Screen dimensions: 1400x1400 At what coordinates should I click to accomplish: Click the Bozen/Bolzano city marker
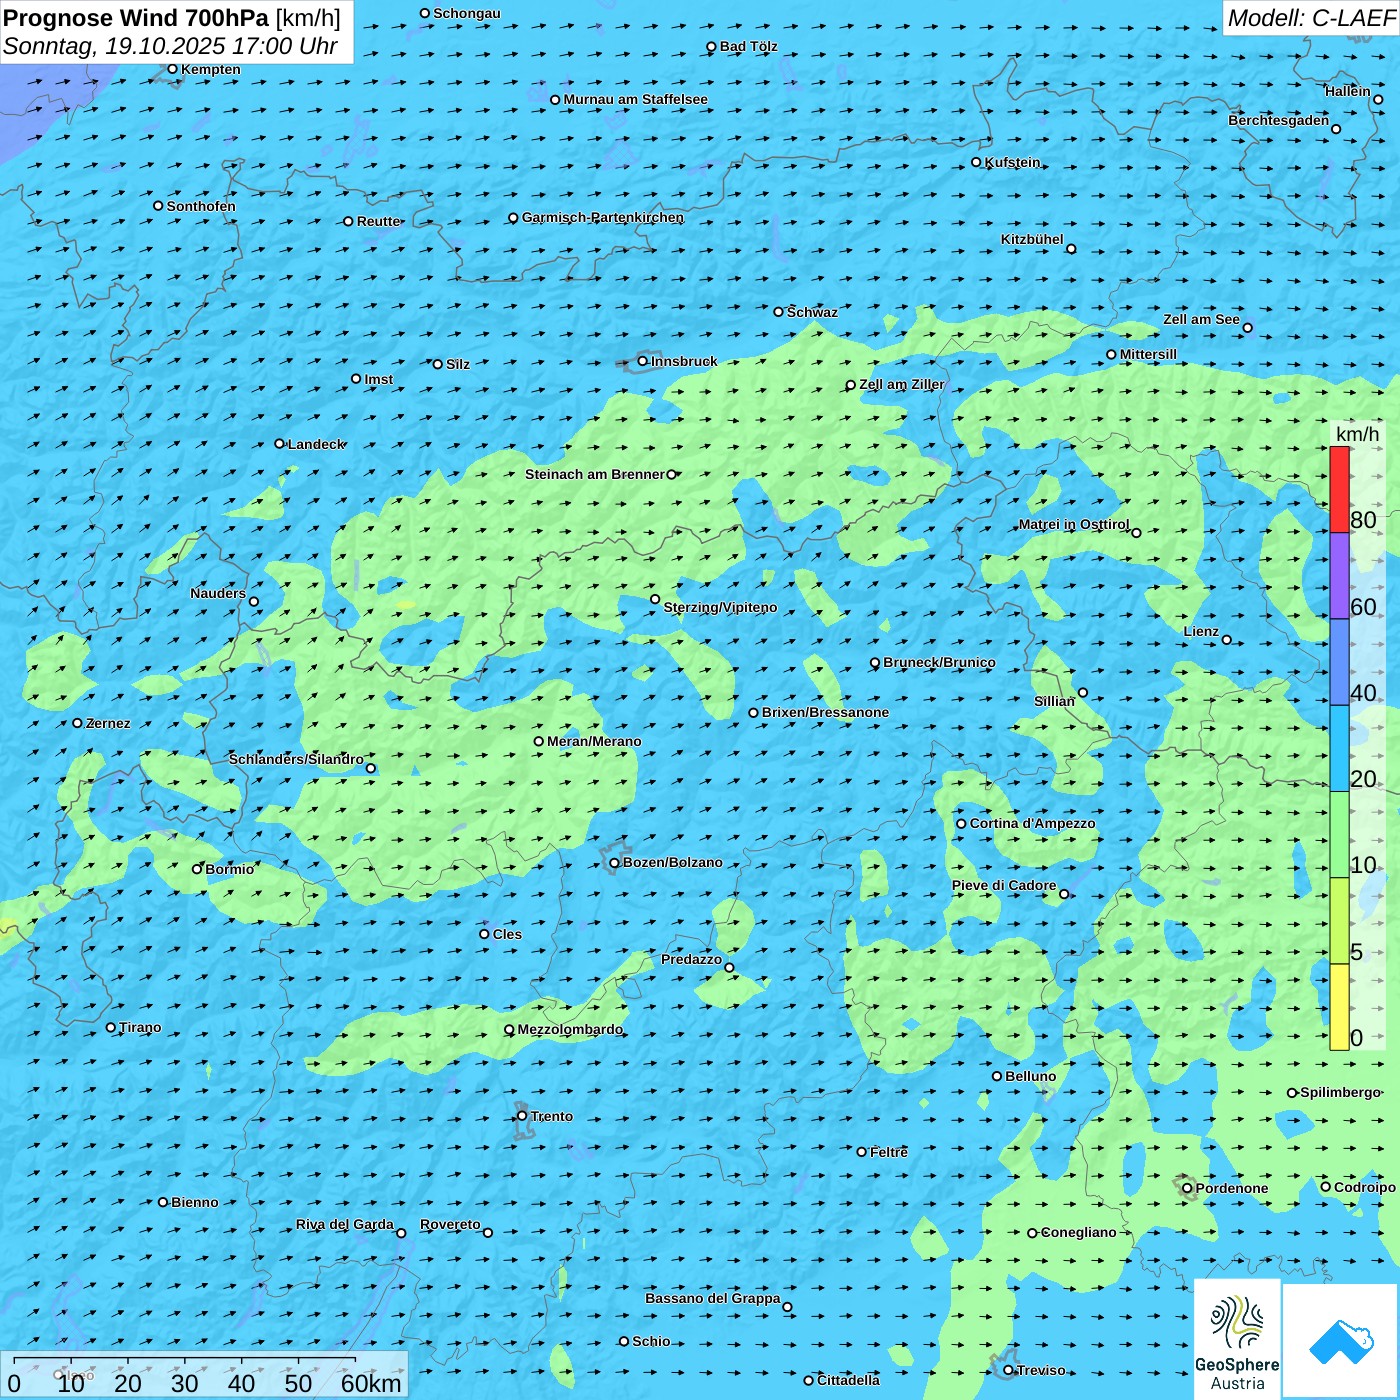tap(614, 863)
